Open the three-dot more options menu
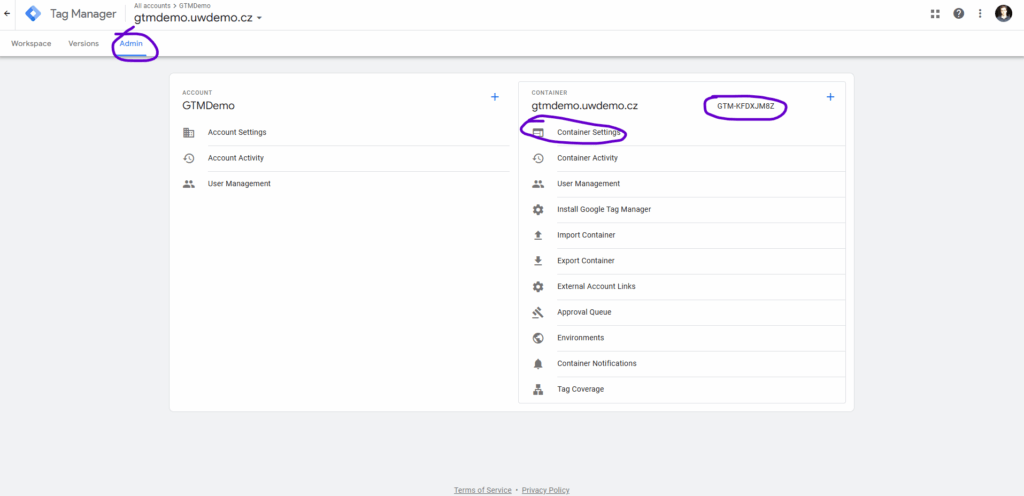This screenshot has width=1024, height=496. click(x=980, y=14)
